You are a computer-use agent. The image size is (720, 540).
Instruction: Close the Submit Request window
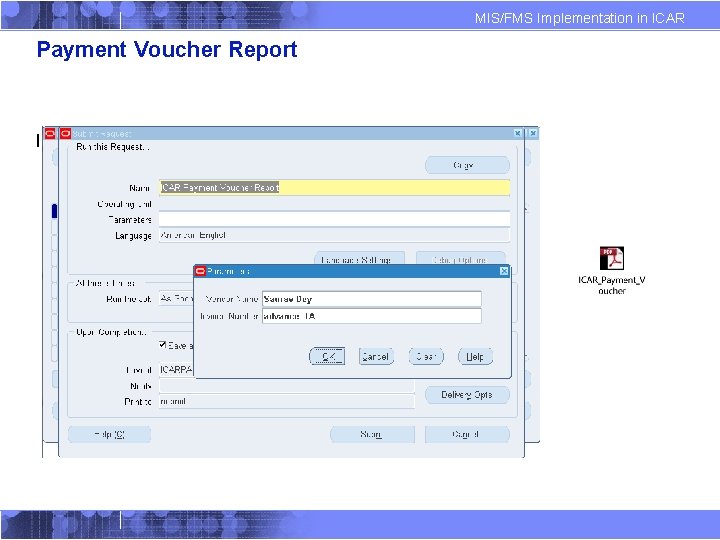[518, 133]
